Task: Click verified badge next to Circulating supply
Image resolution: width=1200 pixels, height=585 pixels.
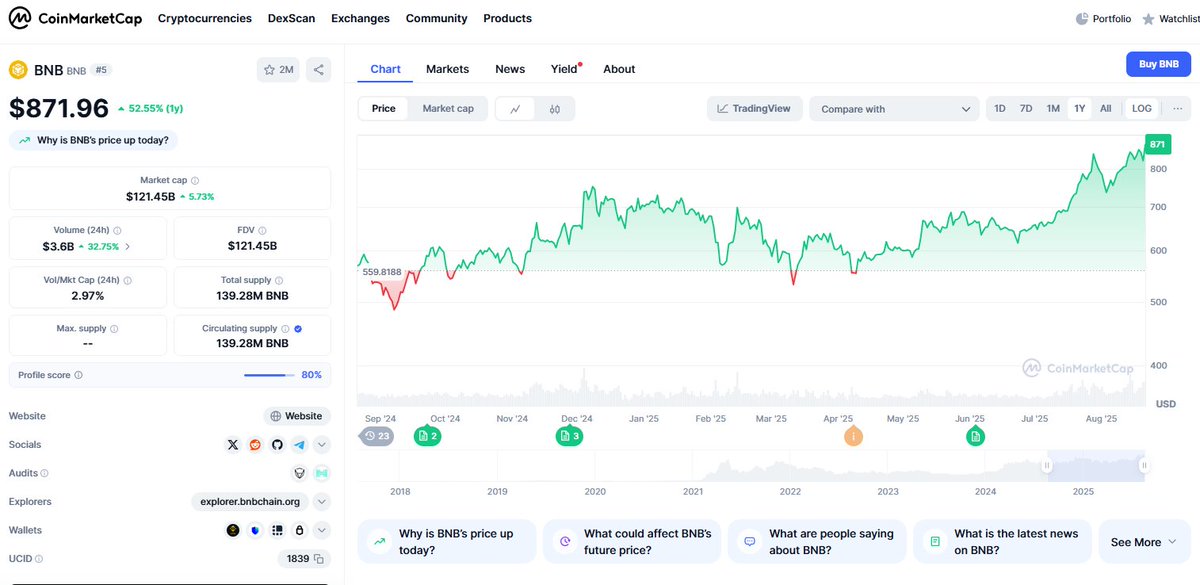Action: [x=299, y=329]
